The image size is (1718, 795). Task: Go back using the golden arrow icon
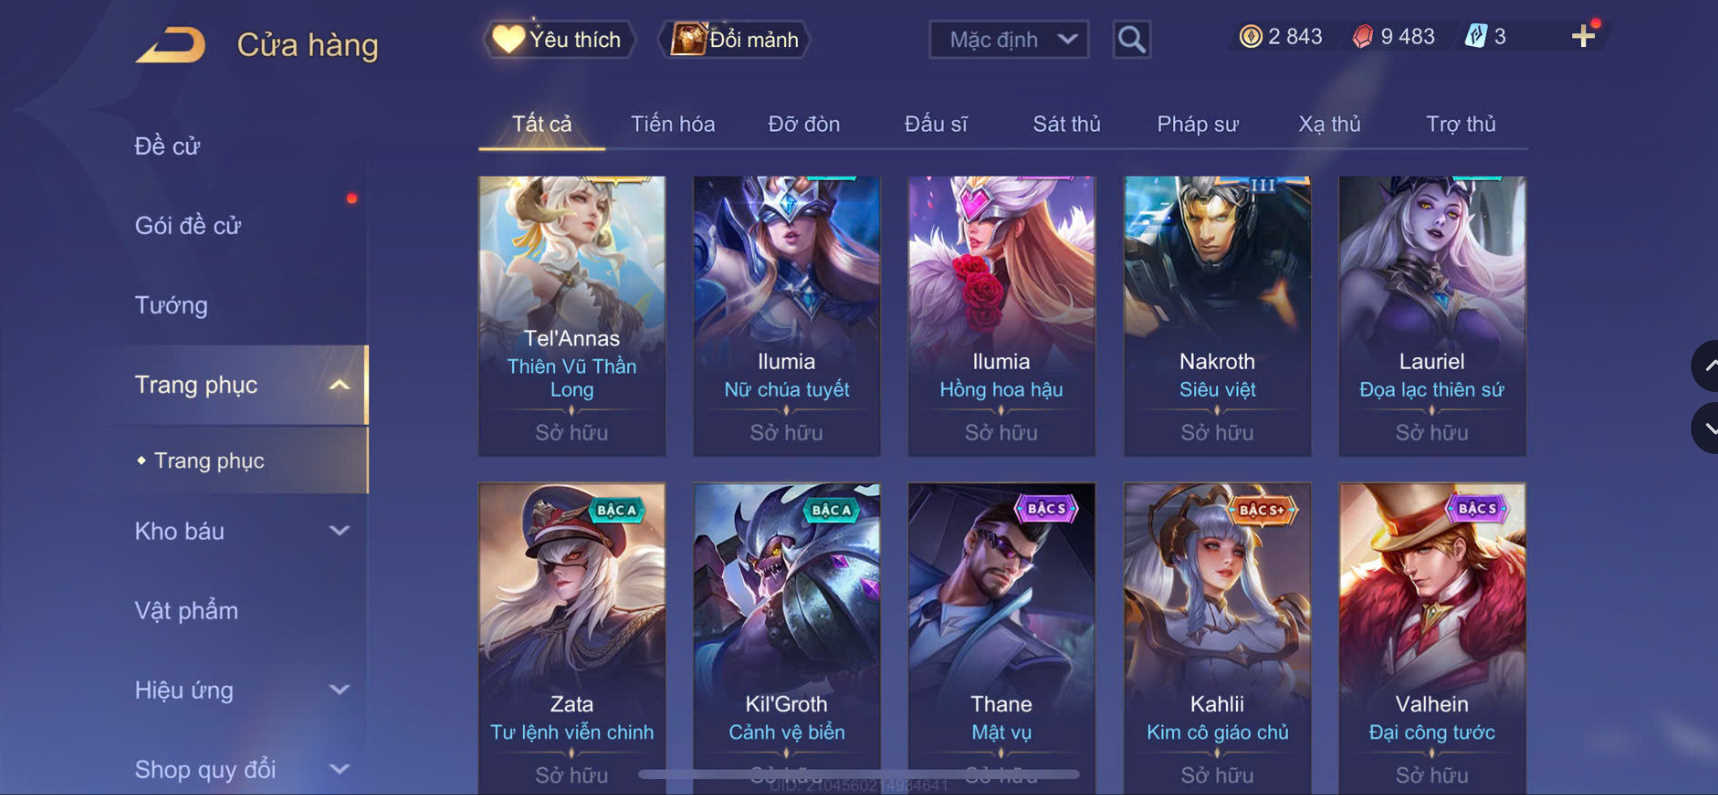click(171, 45)
